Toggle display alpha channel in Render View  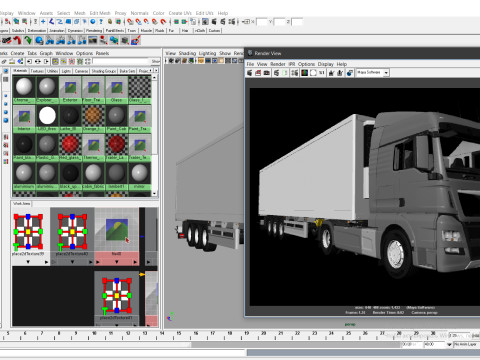pyautogui.click(x=313, y=73)
